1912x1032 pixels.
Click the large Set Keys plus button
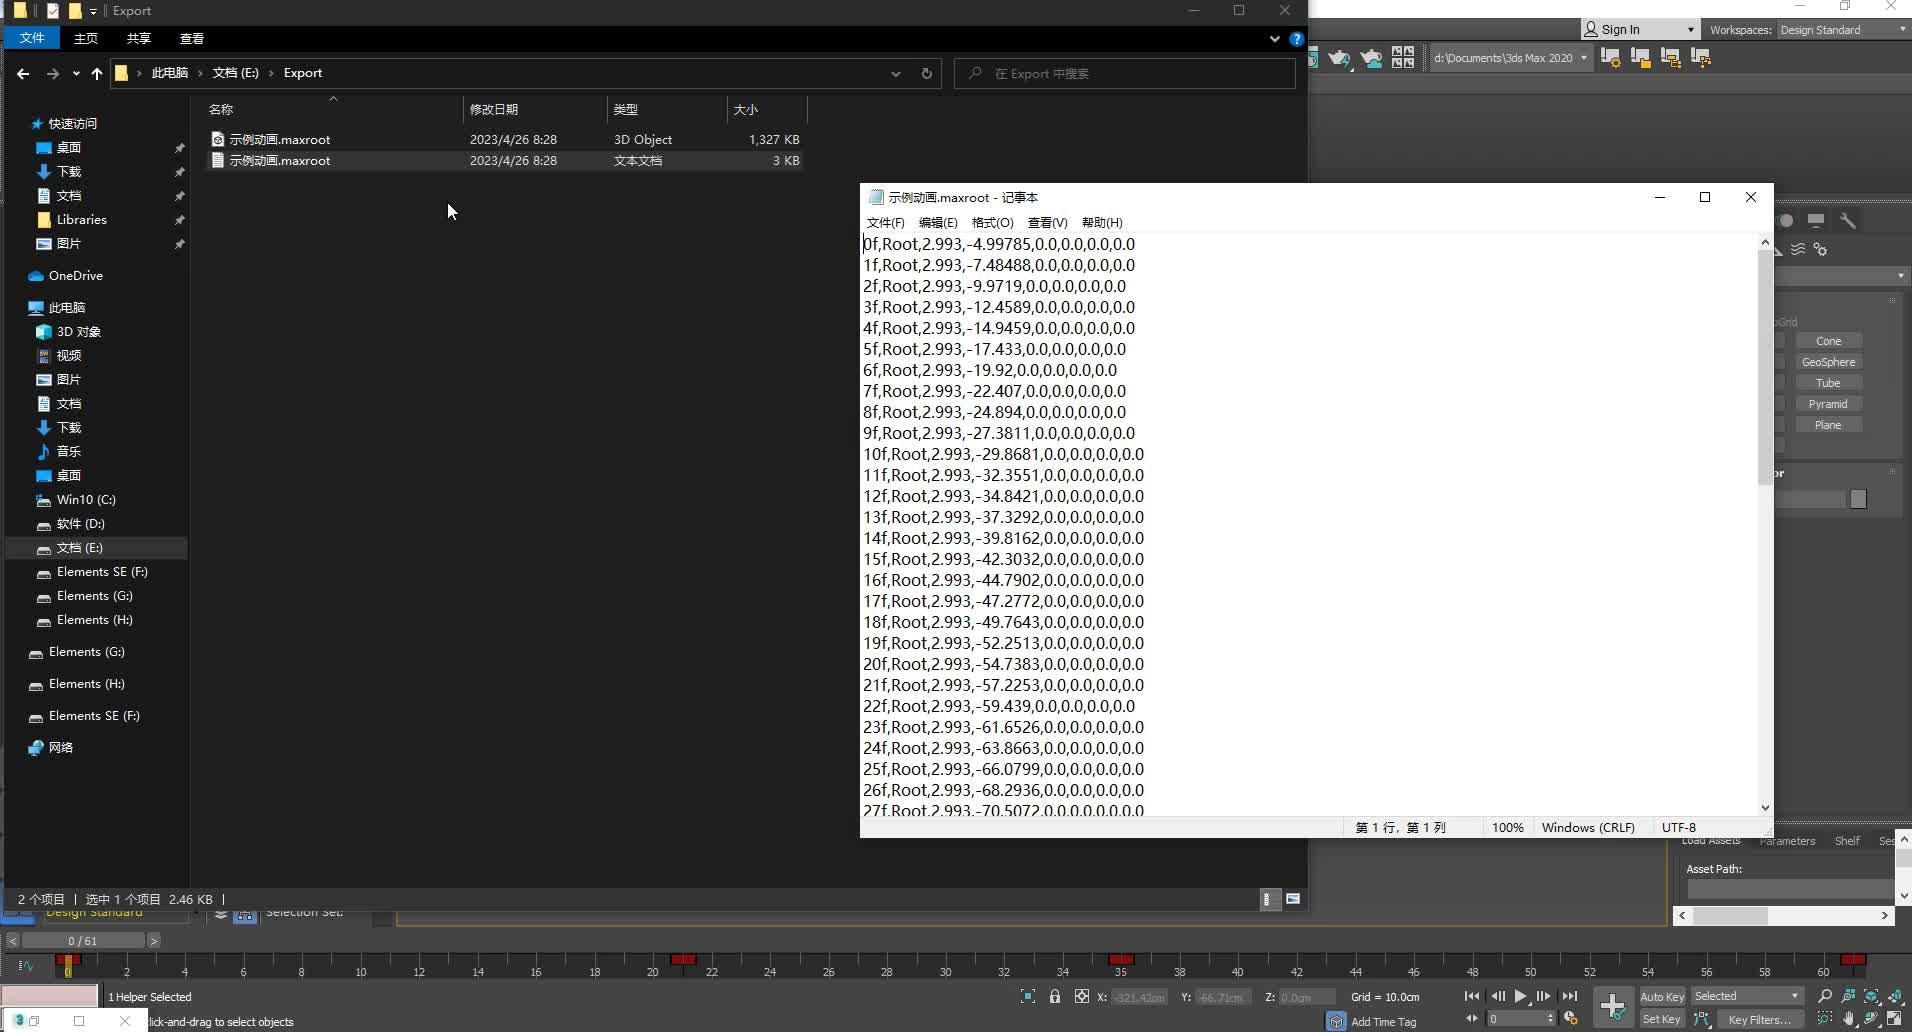point(1612,1007)
